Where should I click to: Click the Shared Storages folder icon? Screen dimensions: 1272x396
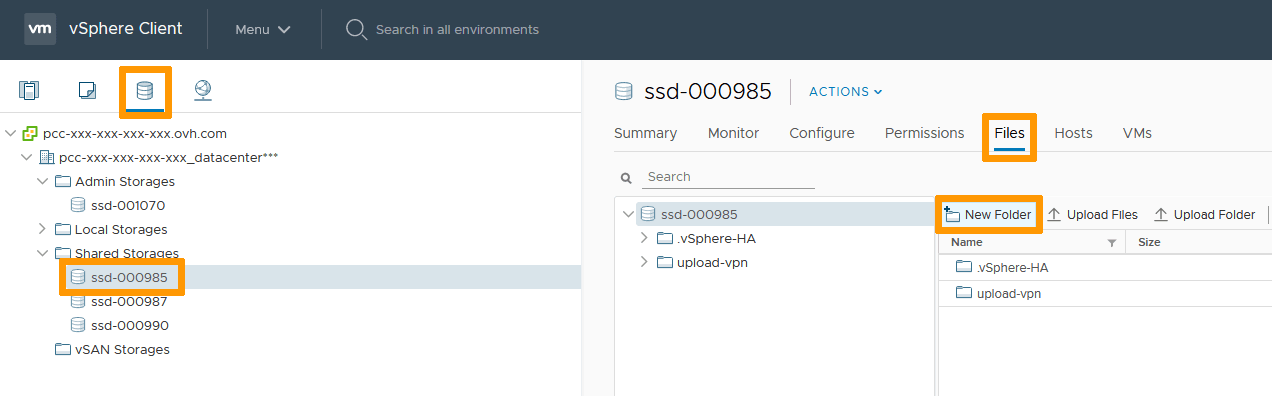62,253
